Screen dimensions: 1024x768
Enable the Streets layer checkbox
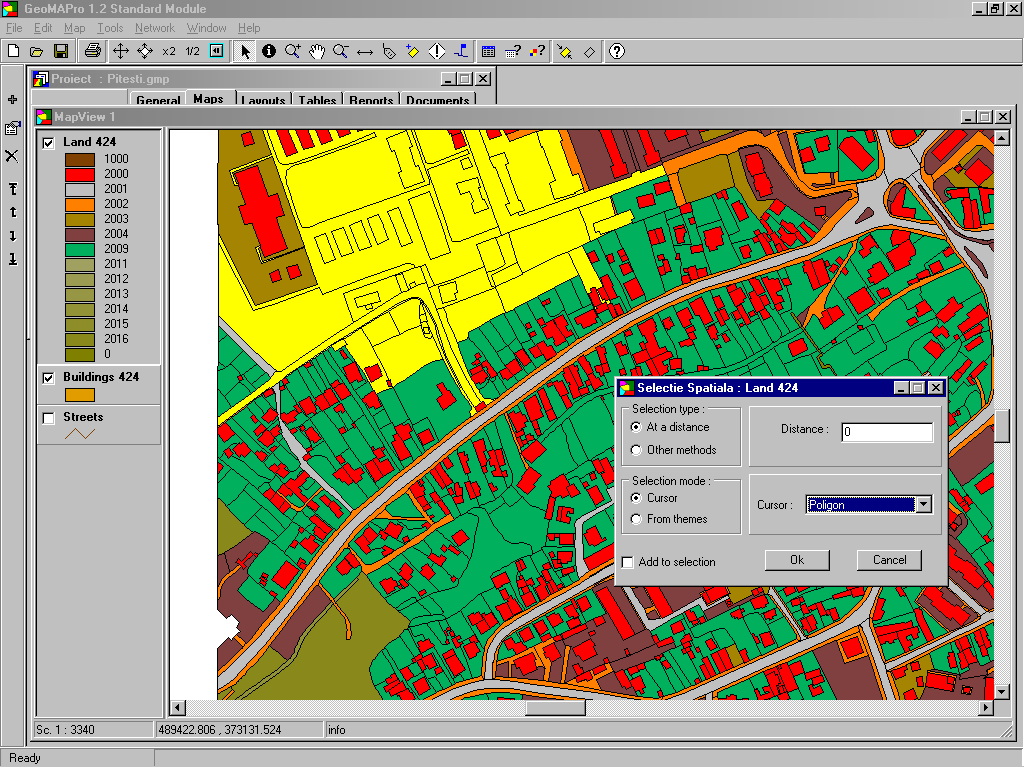pos(48,418)
